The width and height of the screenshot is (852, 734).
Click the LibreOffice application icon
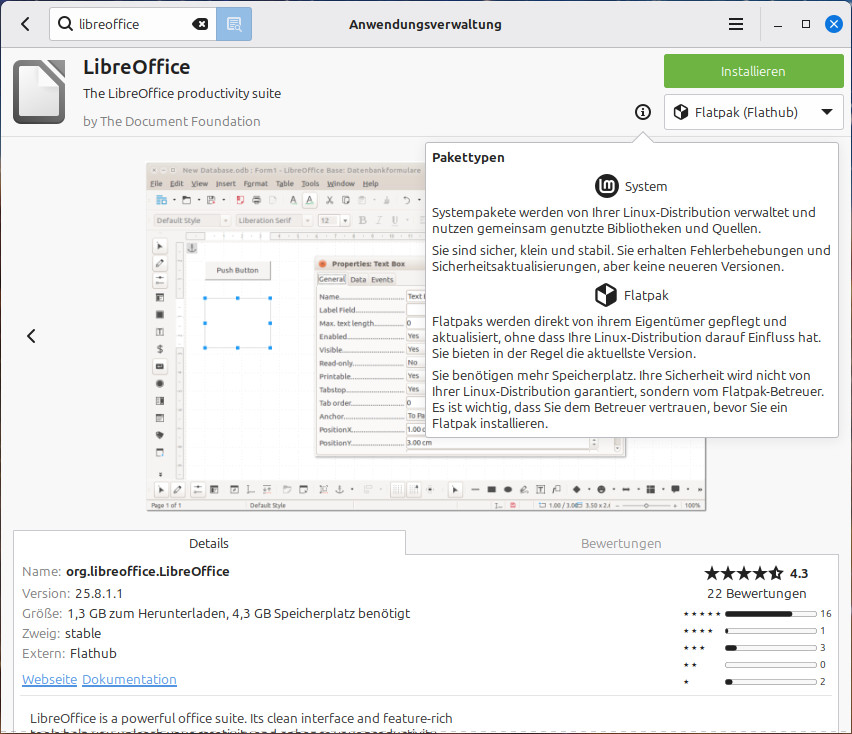click(41, 92)
